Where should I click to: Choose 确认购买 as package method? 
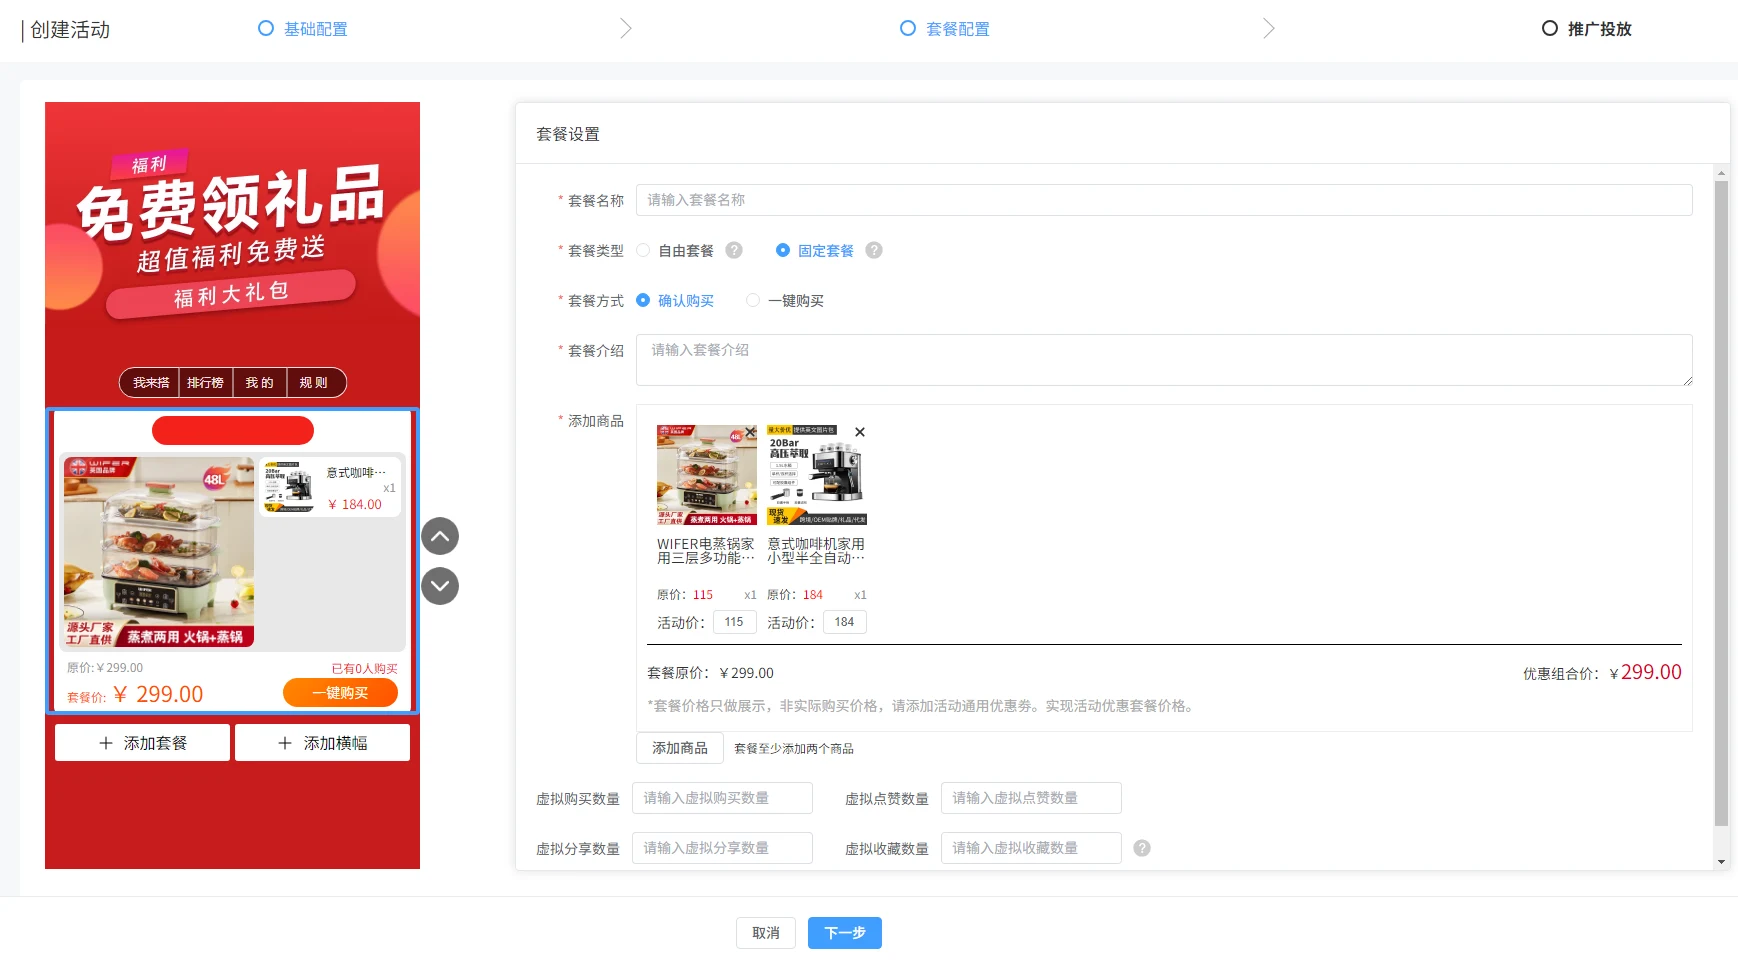643,300
